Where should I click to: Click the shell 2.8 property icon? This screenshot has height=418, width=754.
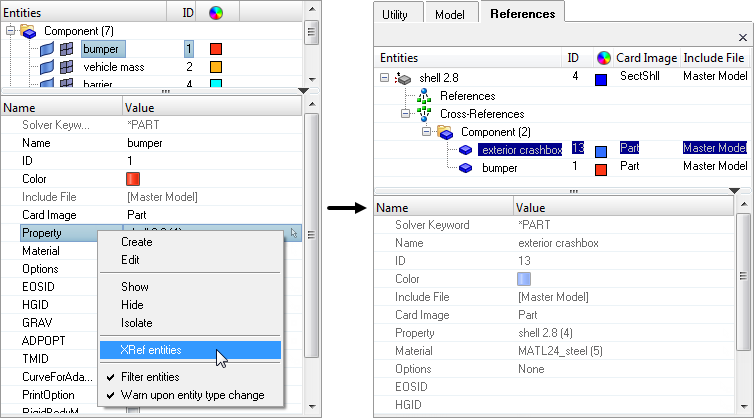coord(403,78)
